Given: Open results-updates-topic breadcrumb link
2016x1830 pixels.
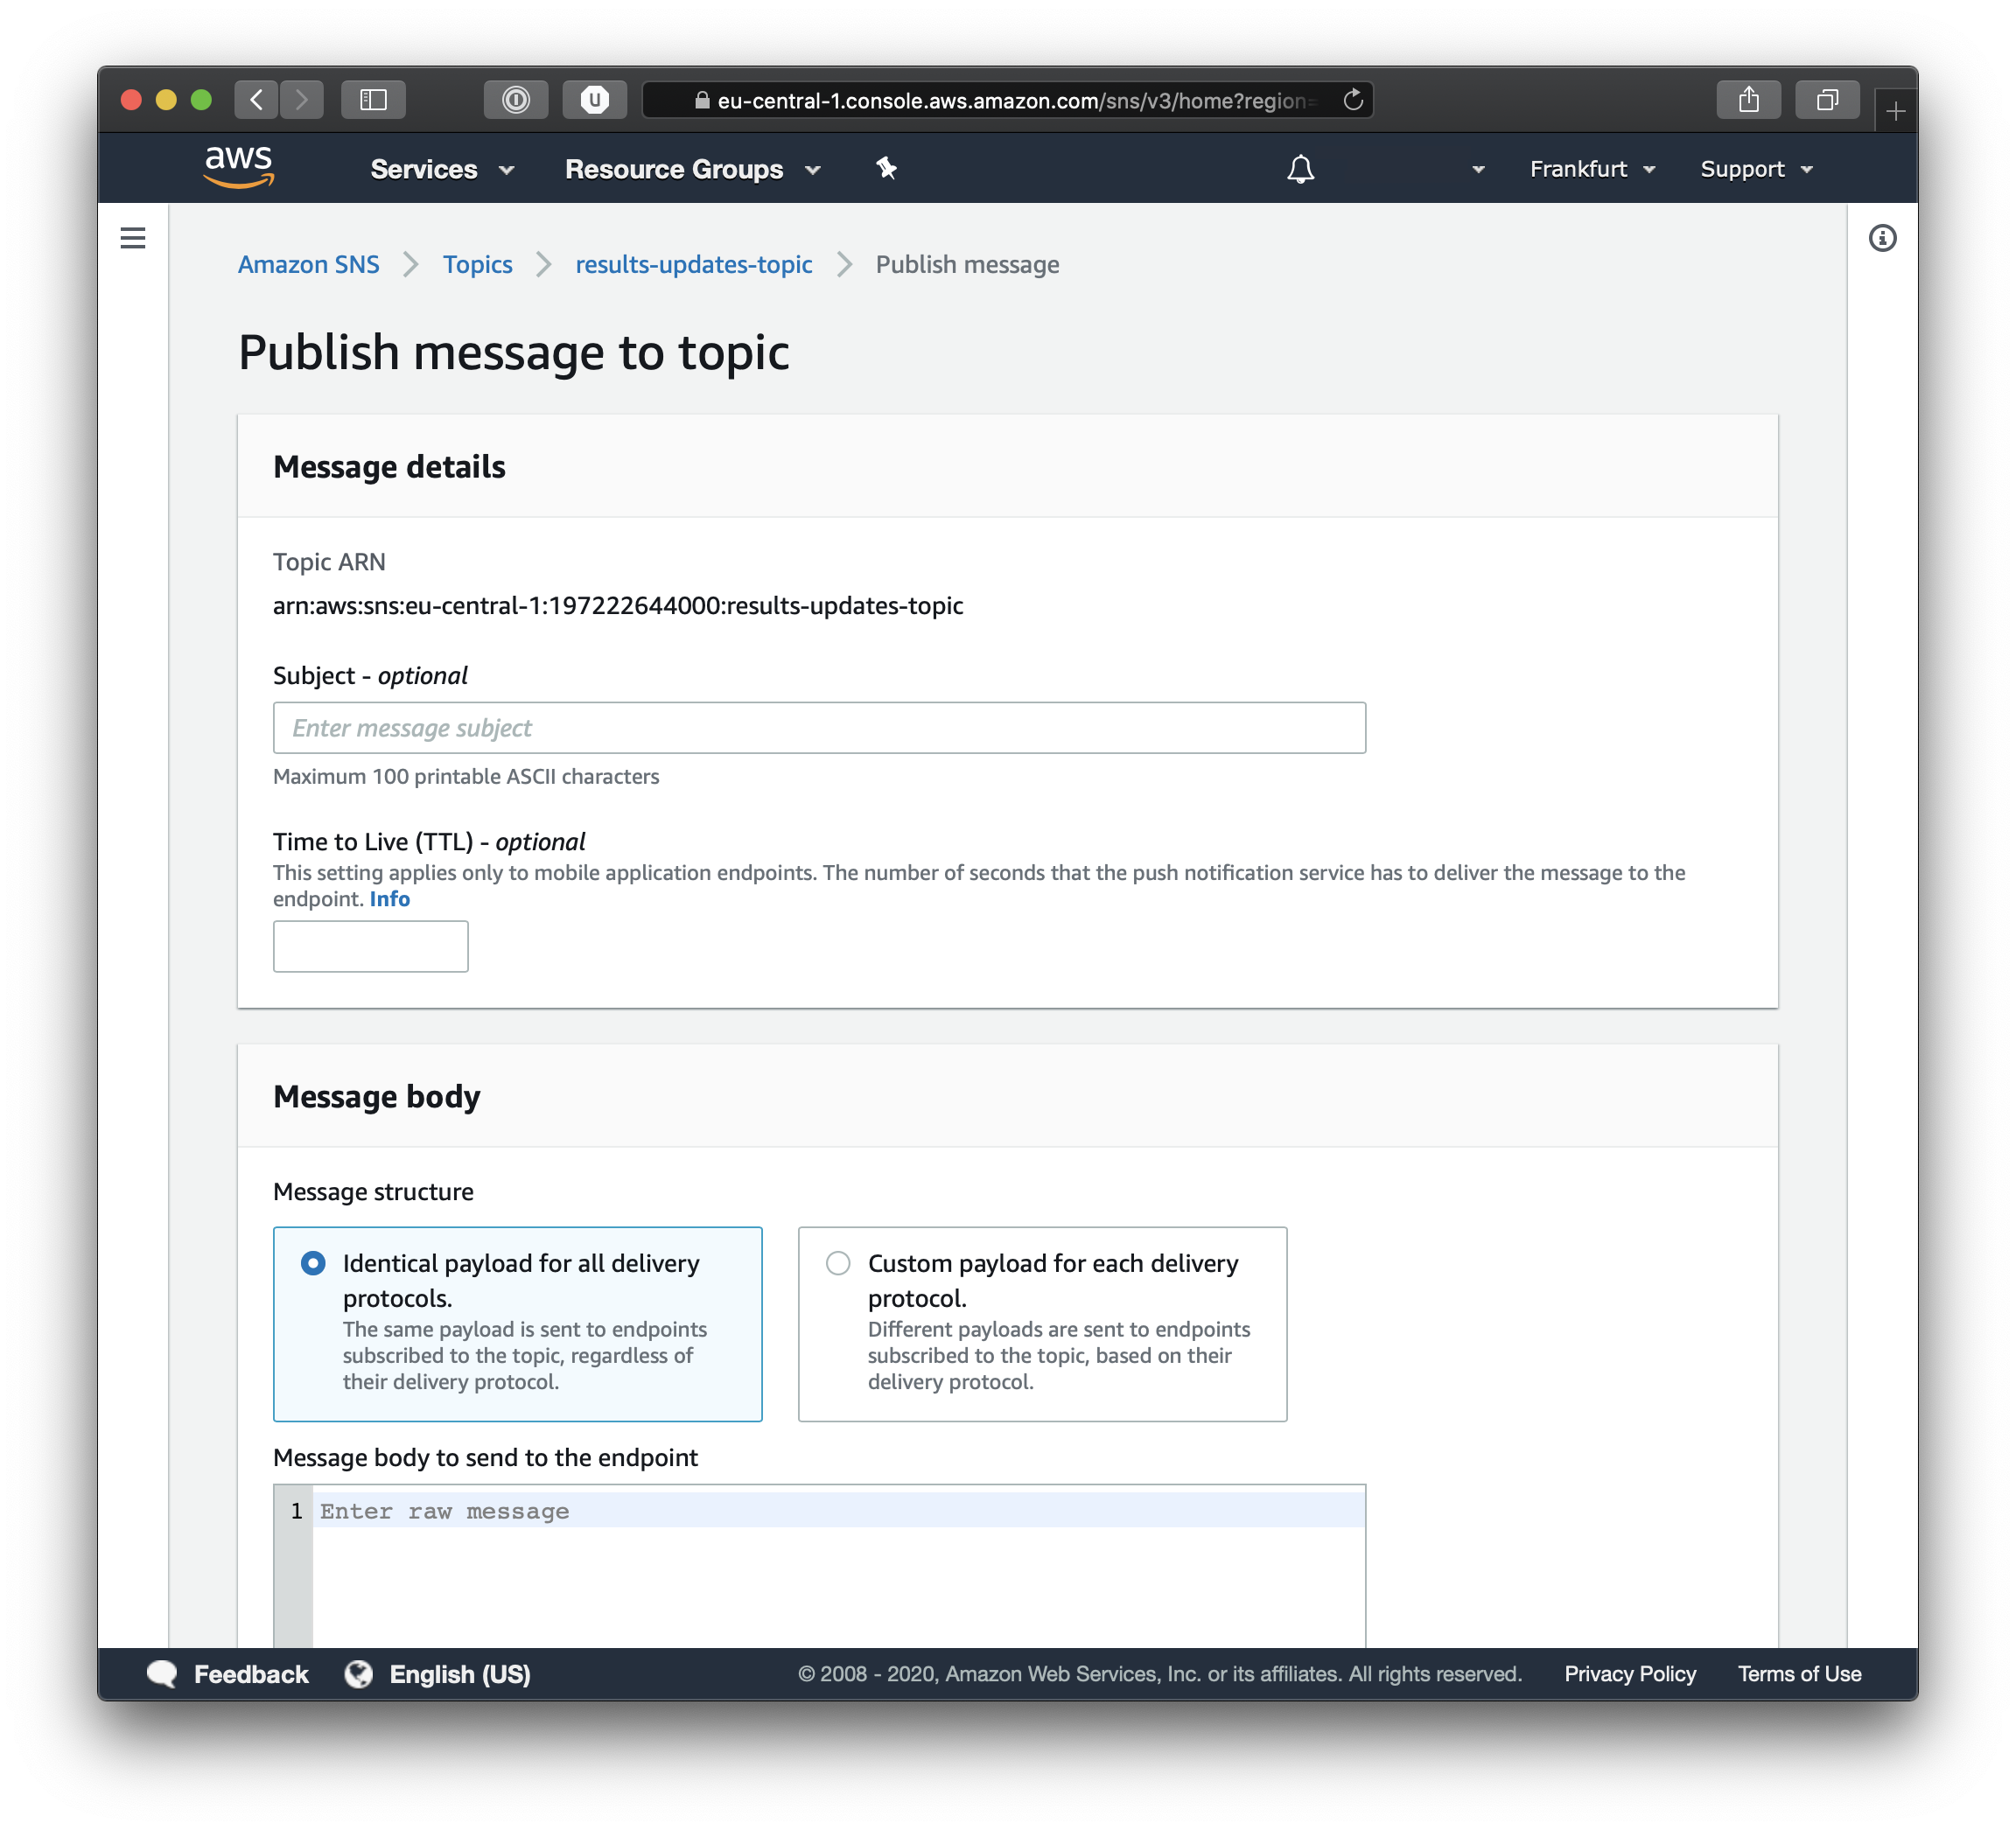Looking at the screenshot, I should click(693, 264).
